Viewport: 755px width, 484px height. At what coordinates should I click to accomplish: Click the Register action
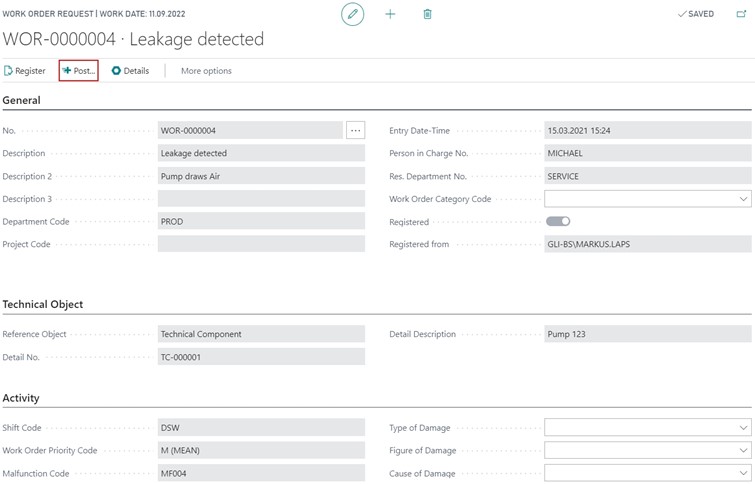click(x=25, y=71)
